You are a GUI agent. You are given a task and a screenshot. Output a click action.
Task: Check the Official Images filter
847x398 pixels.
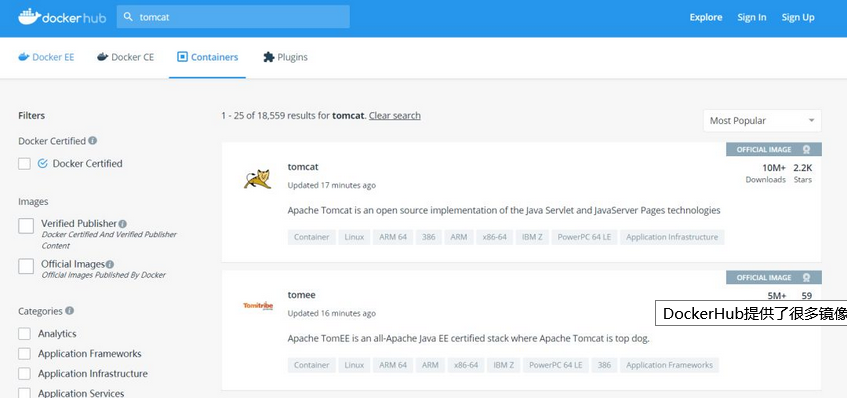(x=26, y=266)
